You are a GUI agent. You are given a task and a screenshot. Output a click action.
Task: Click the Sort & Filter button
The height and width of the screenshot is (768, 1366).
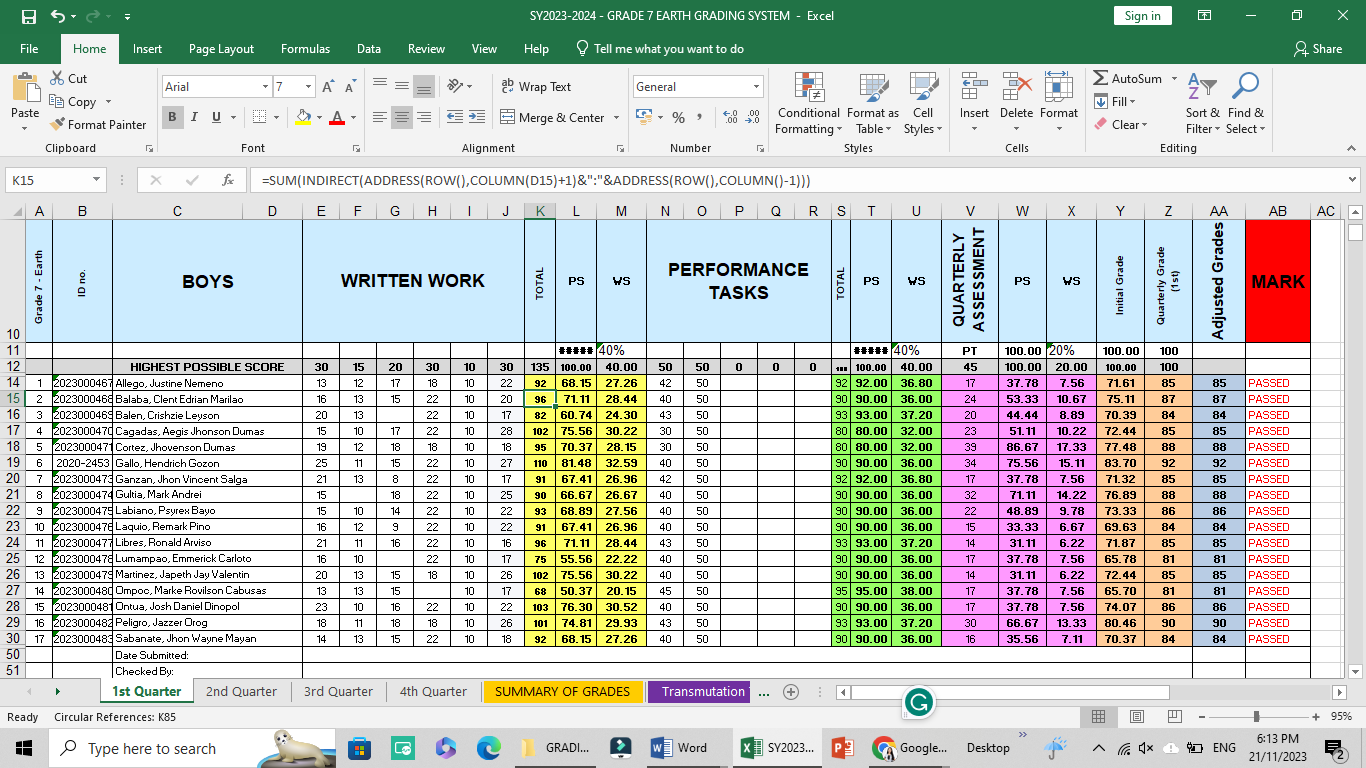[1203, 103]
